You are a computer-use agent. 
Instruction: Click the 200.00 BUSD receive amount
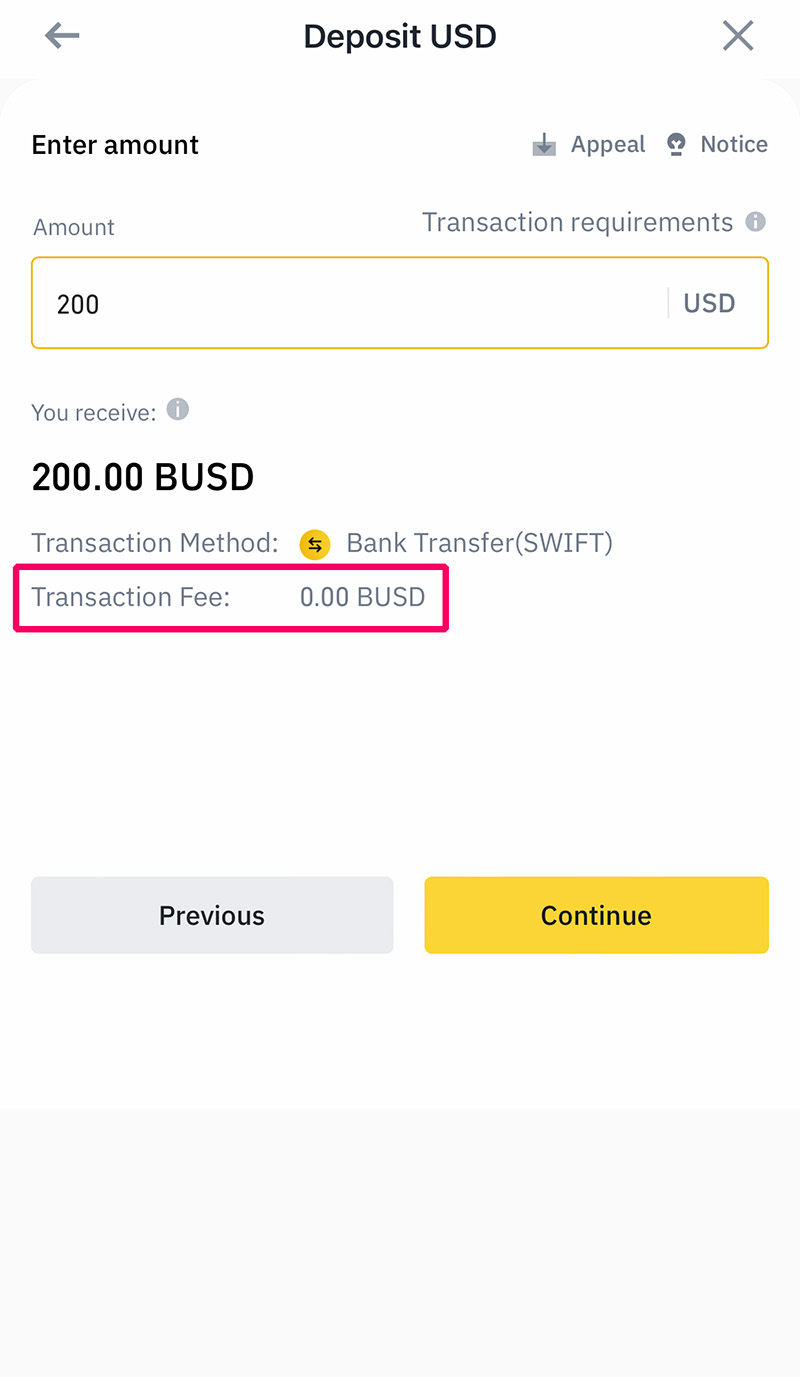click(x=142, y=477)
